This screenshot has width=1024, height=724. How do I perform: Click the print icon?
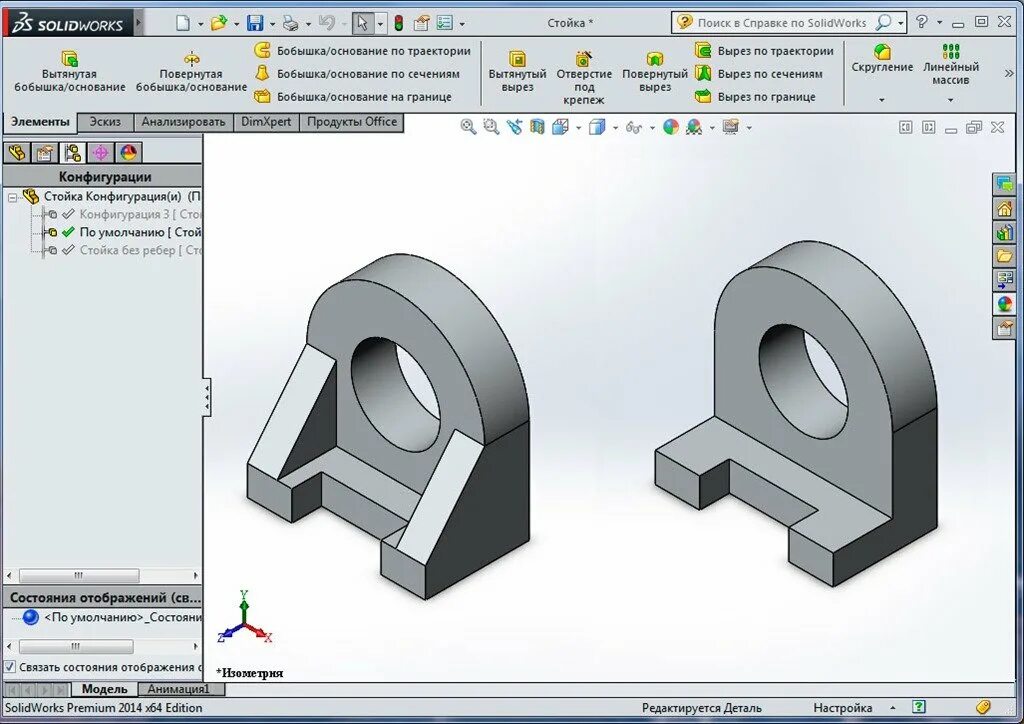tap(290, 24)
